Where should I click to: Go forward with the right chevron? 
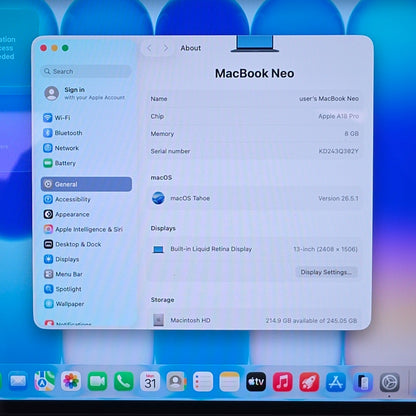tap(165, 48)
